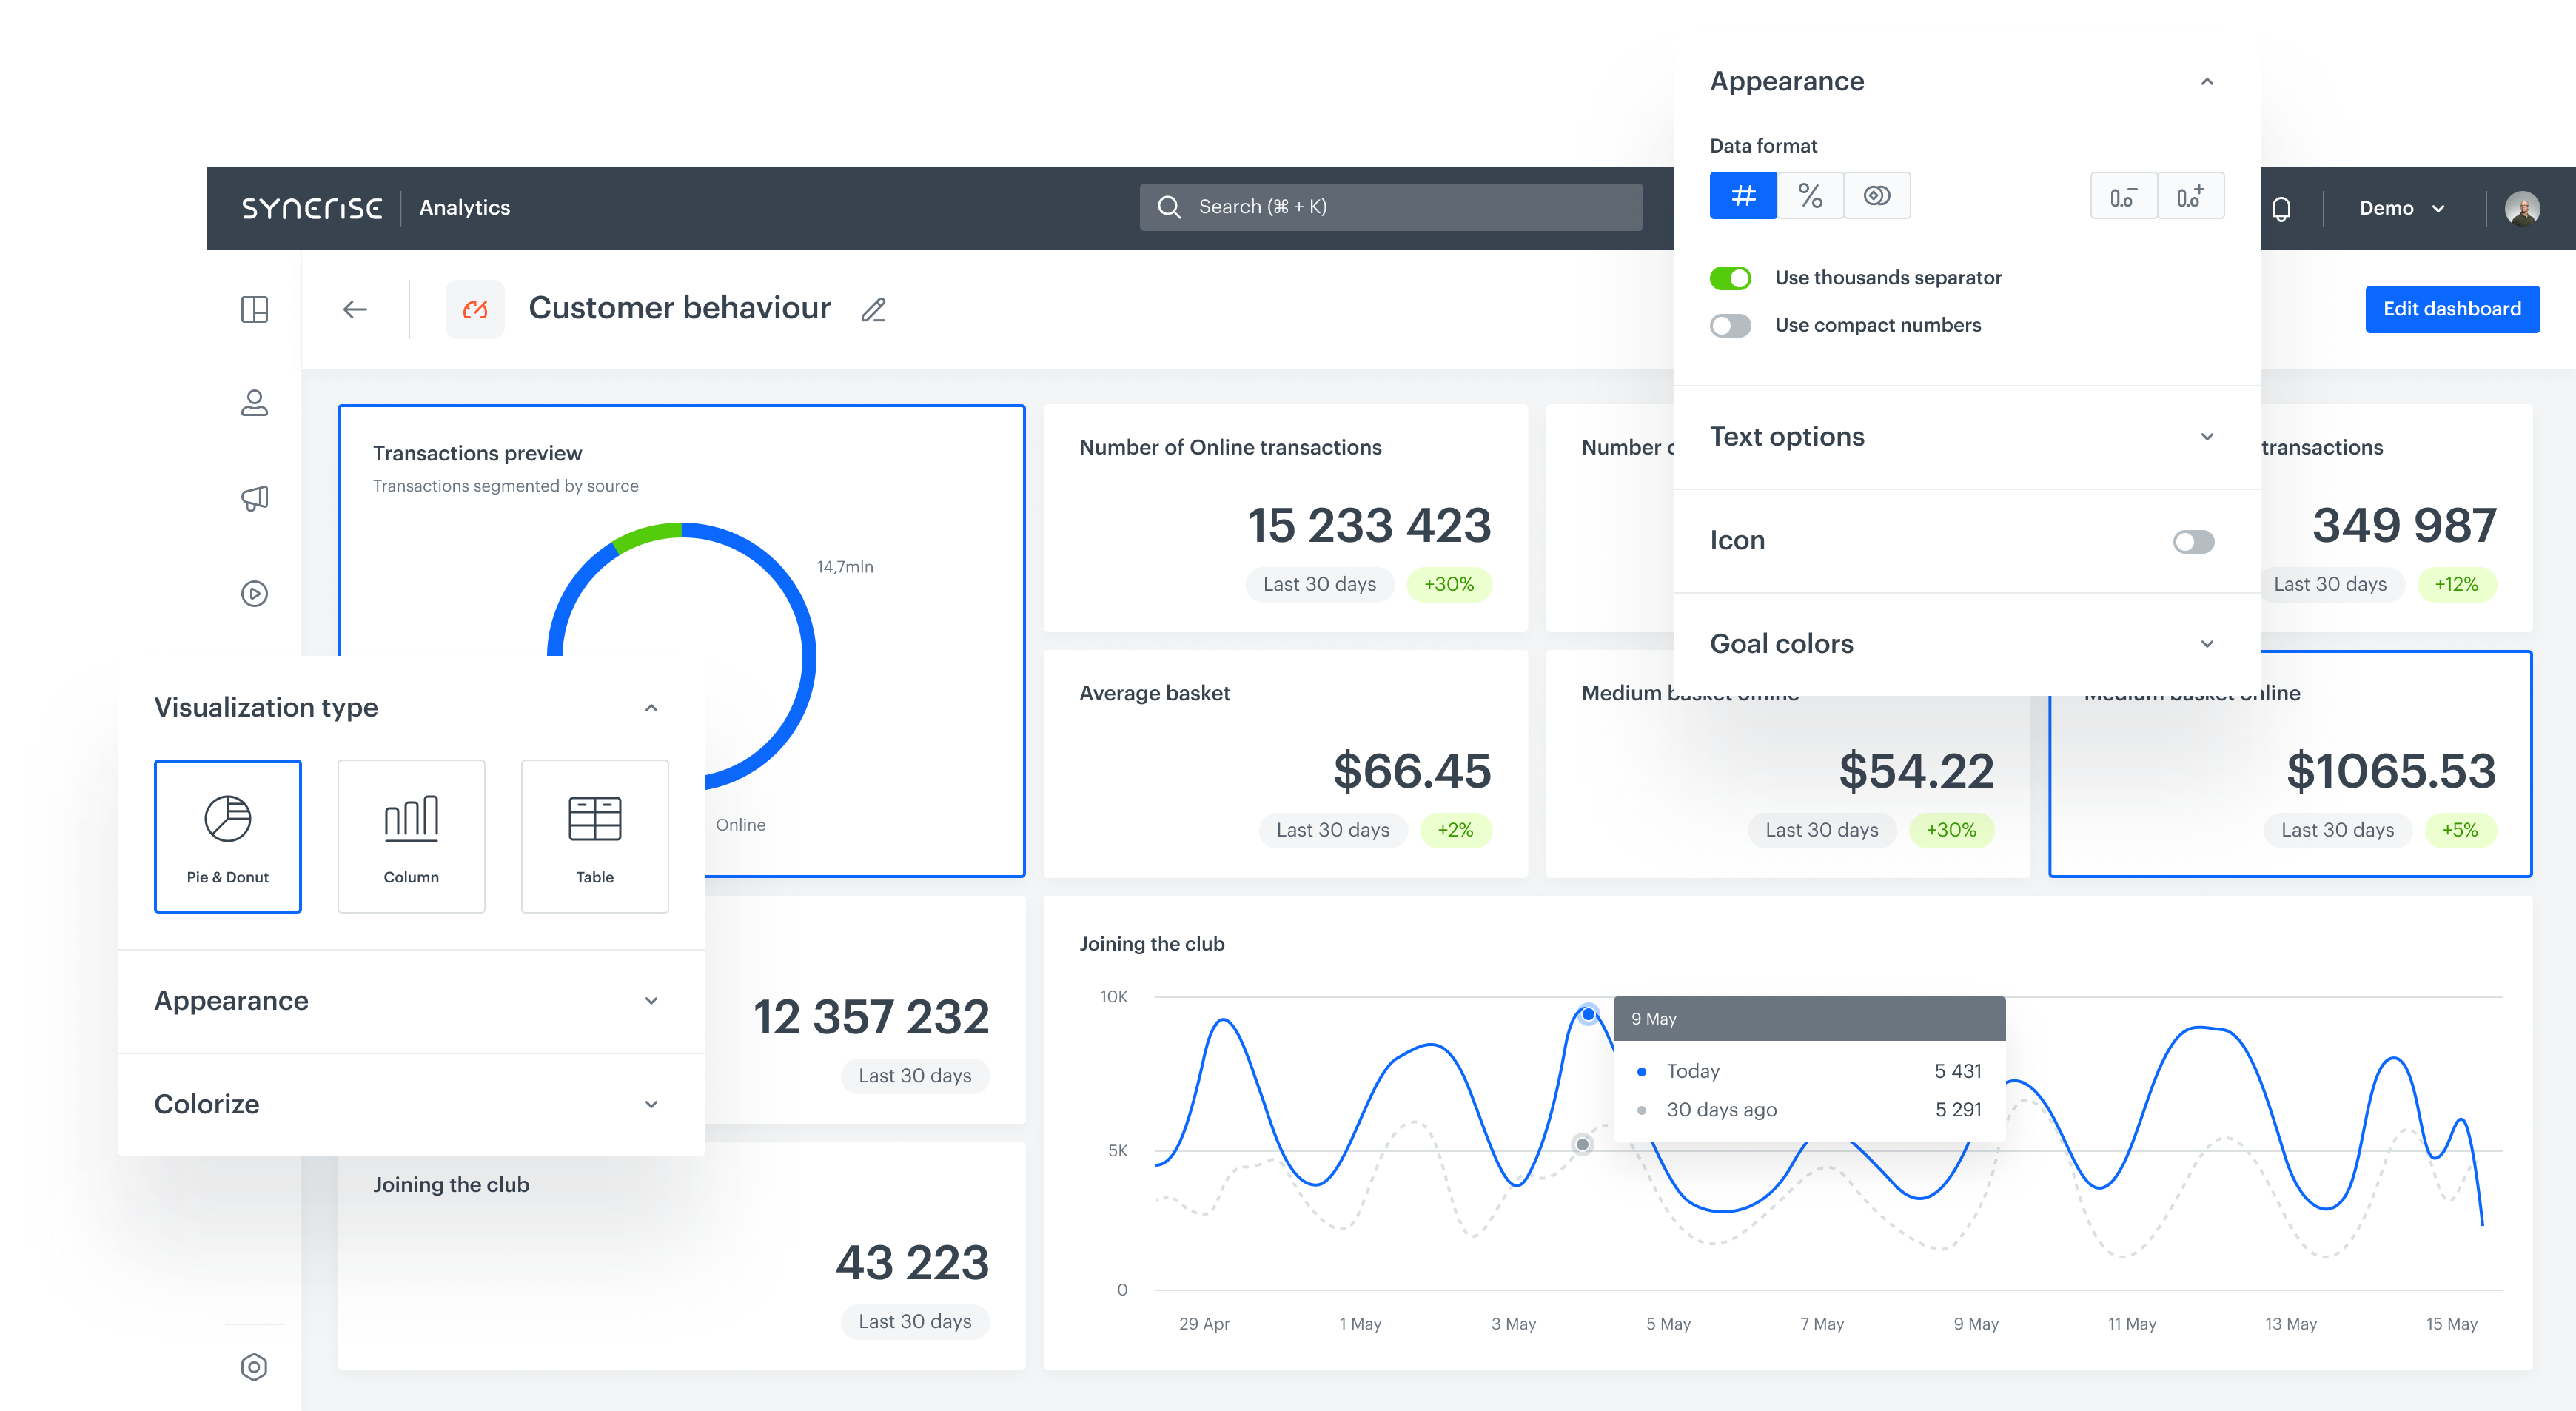
Task: Disable the thousands separator toggle
Action: point(1731,277)
